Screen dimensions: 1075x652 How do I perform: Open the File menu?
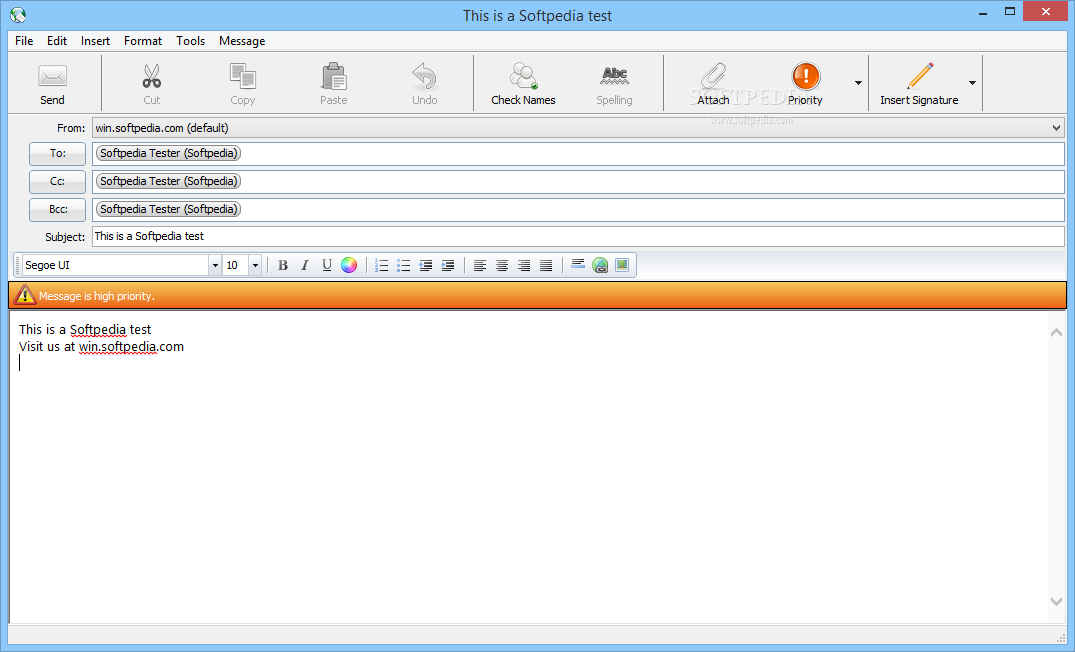[24, 41]
